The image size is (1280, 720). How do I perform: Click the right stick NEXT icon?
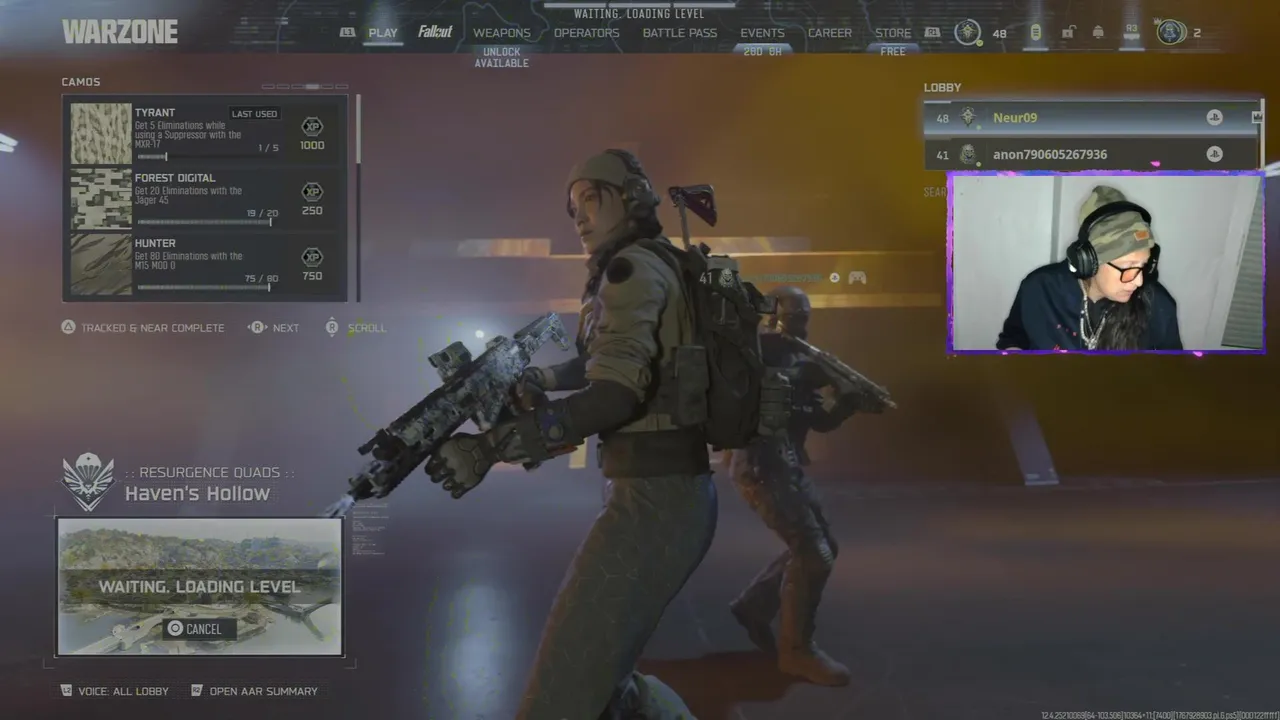coord(257,327)
